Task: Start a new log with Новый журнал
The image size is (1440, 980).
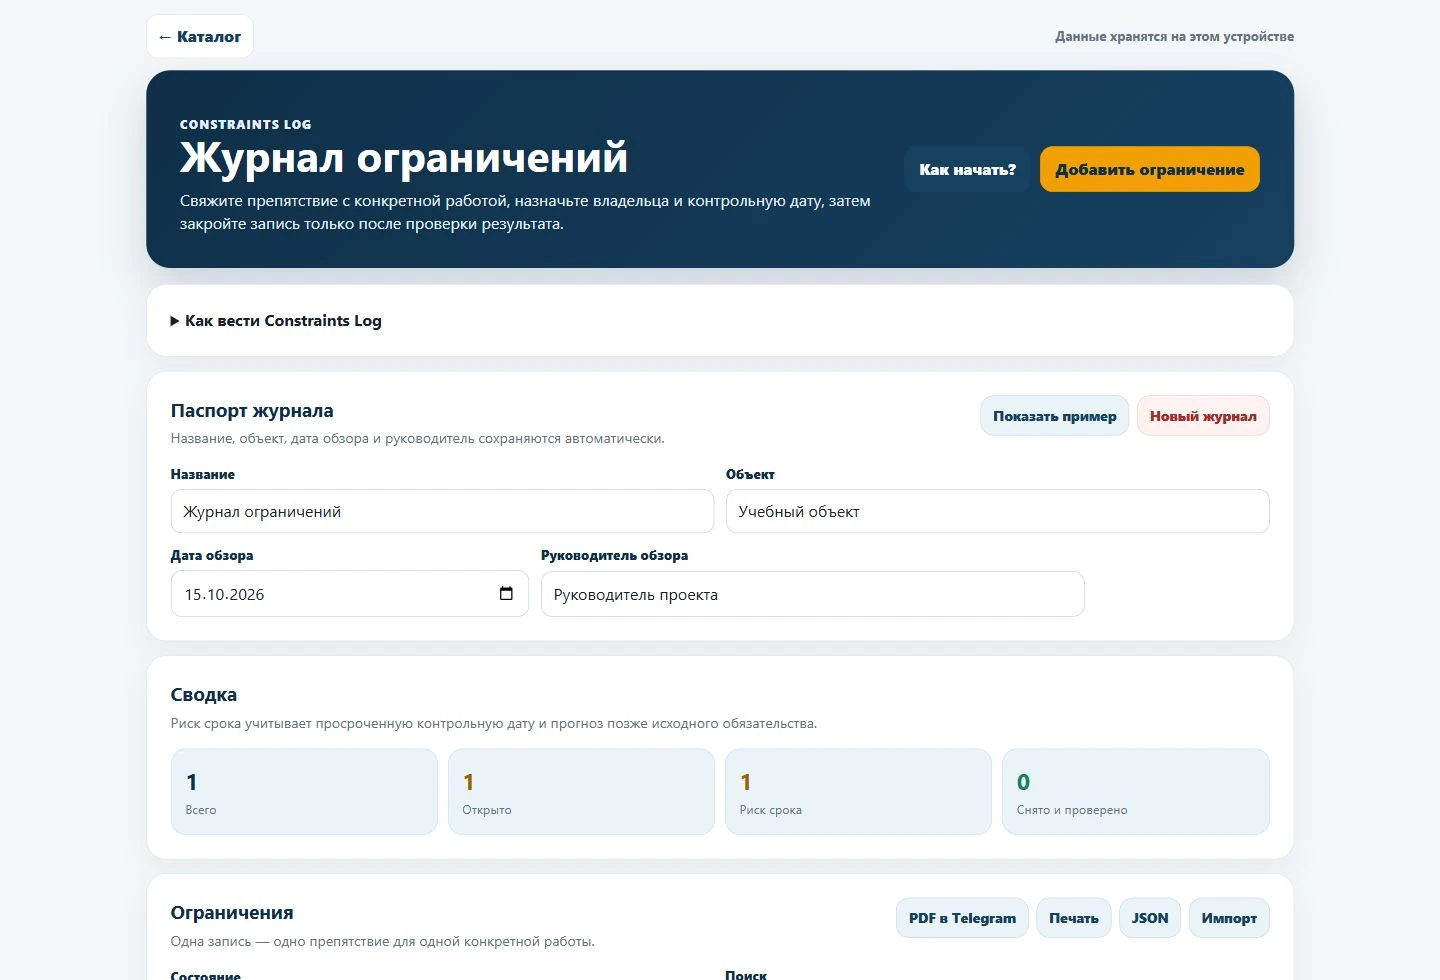Action: tap(1203, 416)
